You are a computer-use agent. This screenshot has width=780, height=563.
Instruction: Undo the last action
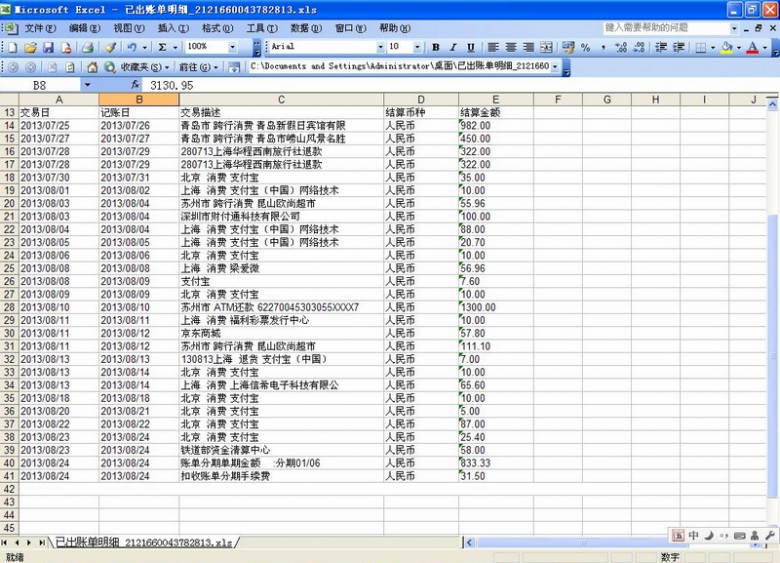[132, 47]
